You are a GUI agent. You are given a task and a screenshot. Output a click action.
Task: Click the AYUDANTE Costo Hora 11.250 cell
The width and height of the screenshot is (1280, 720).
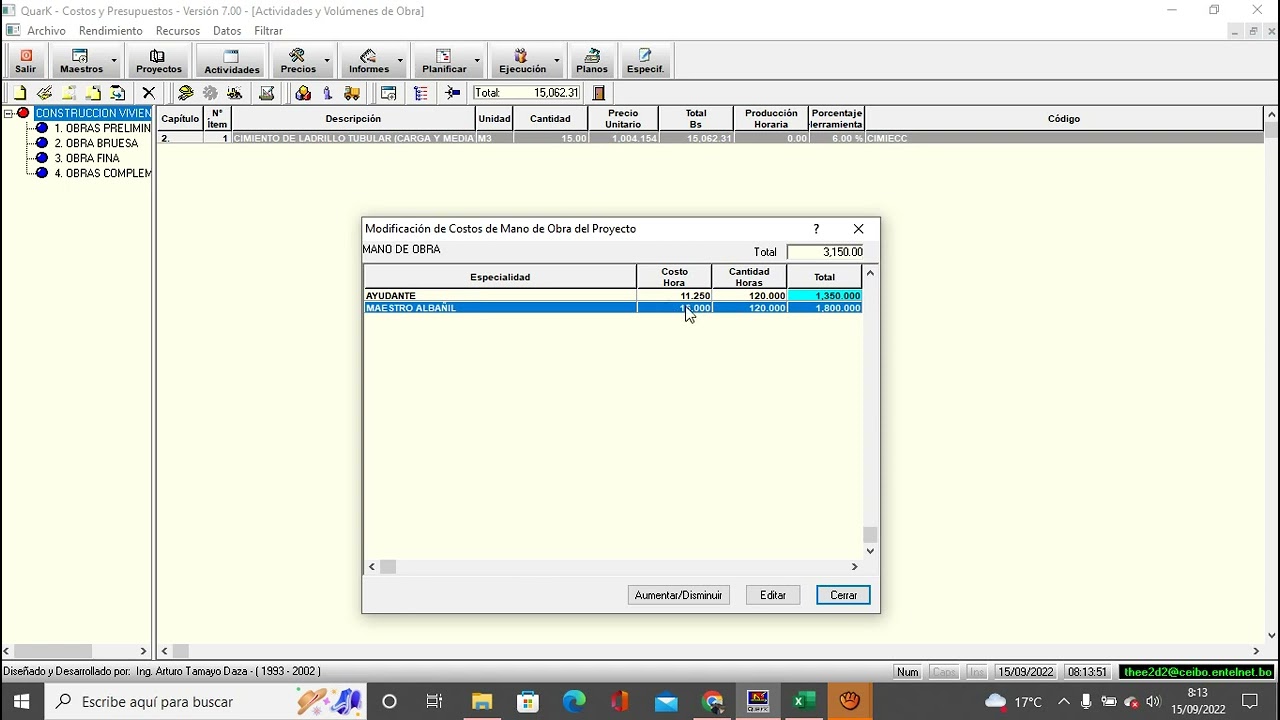[x=674, y=296]
